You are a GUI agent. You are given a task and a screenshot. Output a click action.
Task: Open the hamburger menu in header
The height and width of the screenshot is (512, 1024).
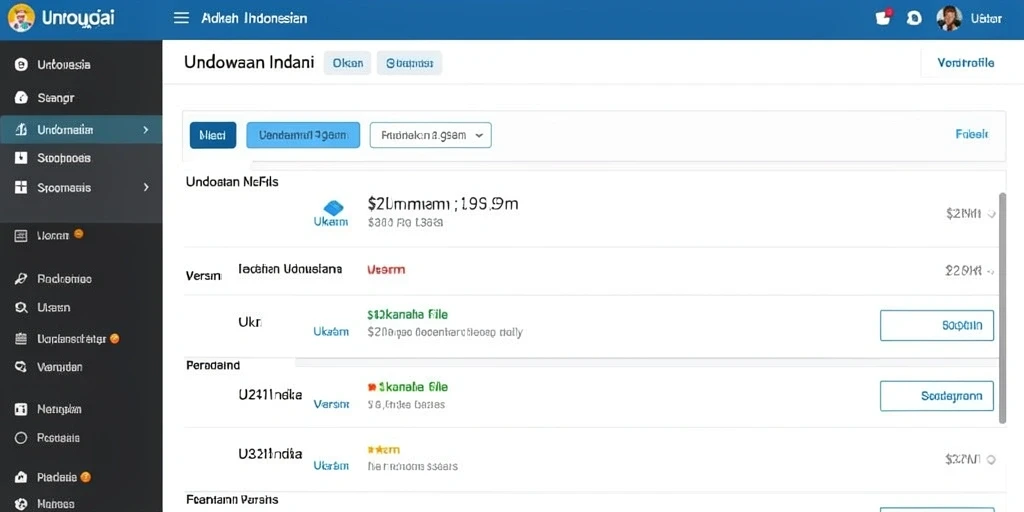click(x=181, y=18)
